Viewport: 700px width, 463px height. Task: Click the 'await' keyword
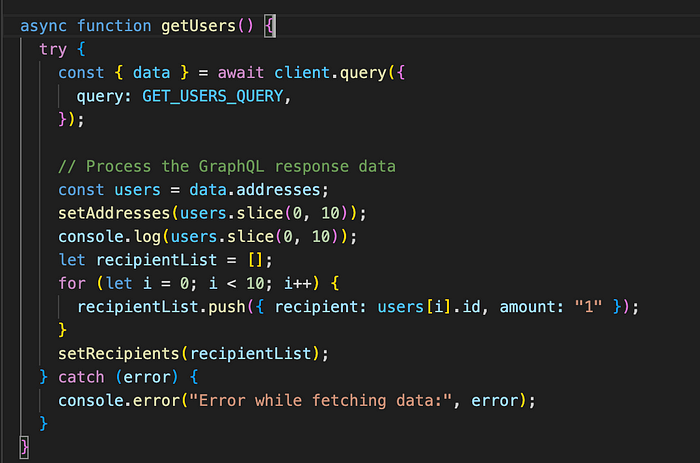(x=241, y=72)
